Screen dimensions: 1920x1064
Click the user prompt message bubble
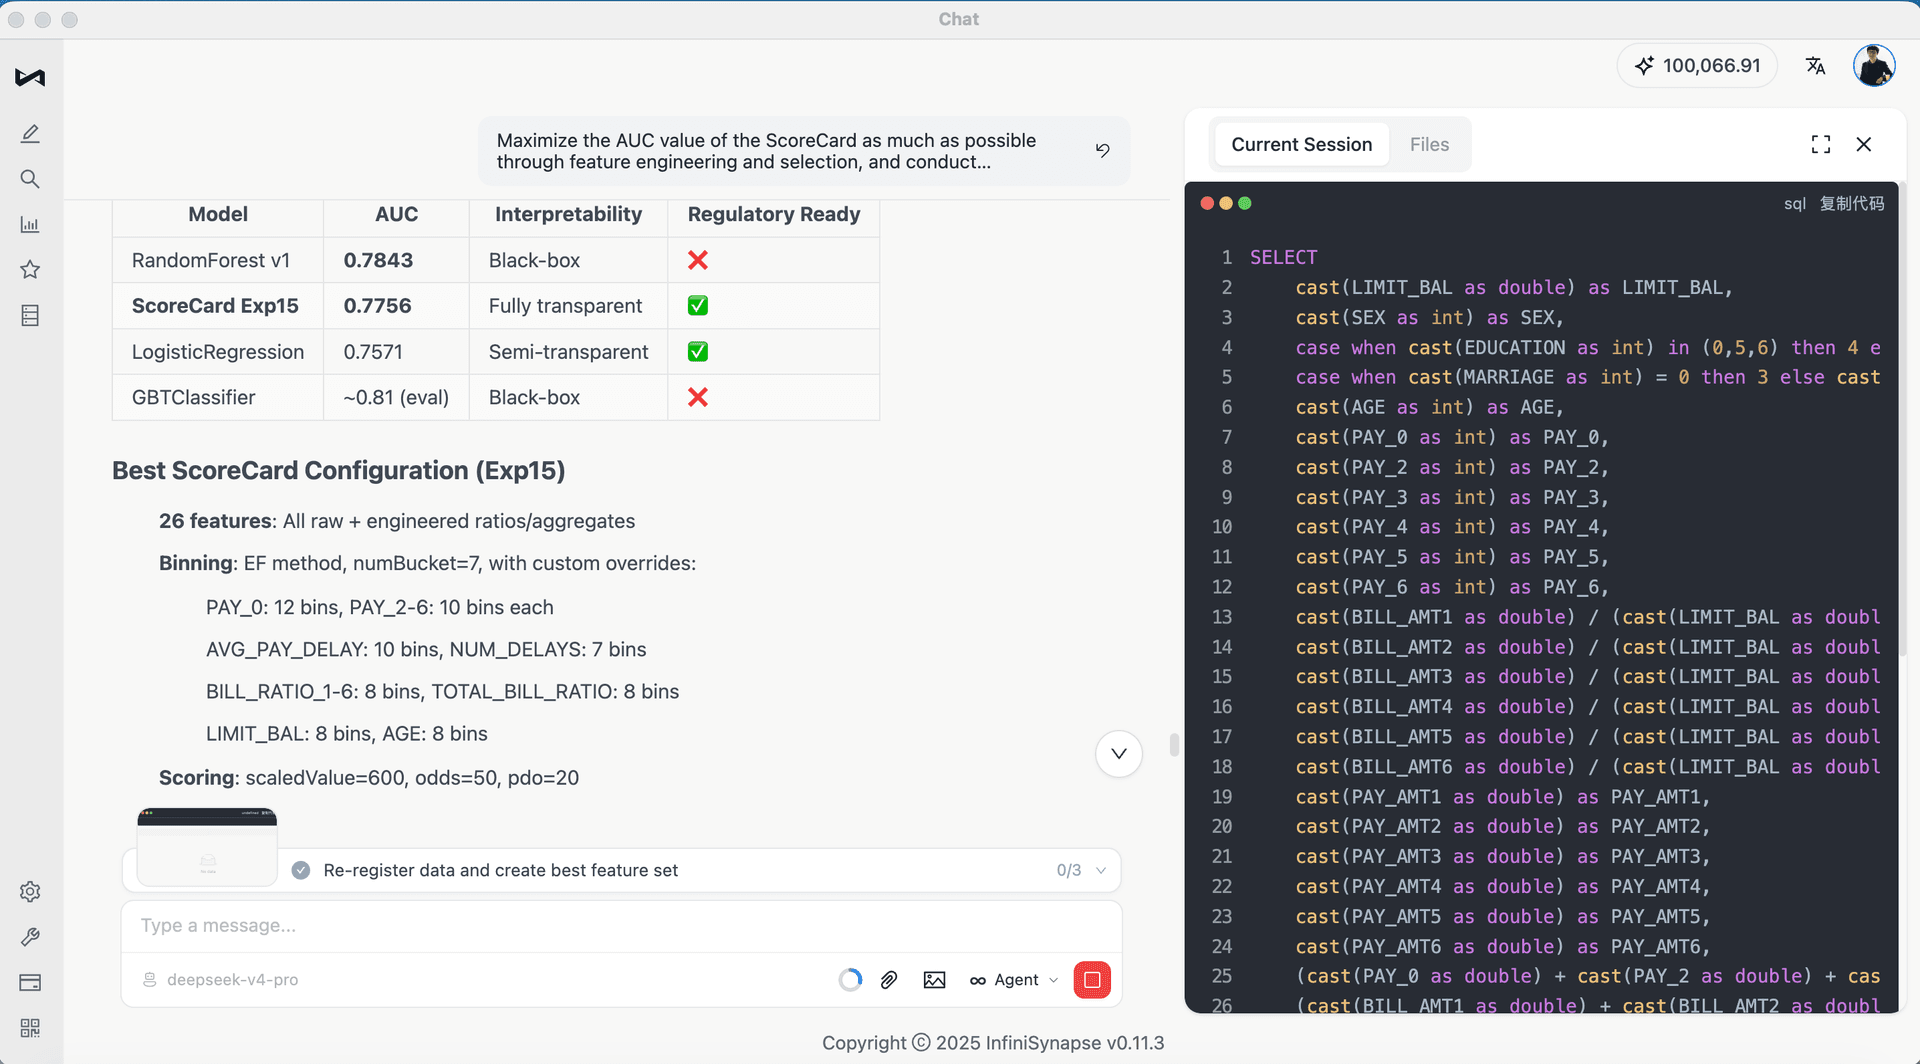point(804,151)
